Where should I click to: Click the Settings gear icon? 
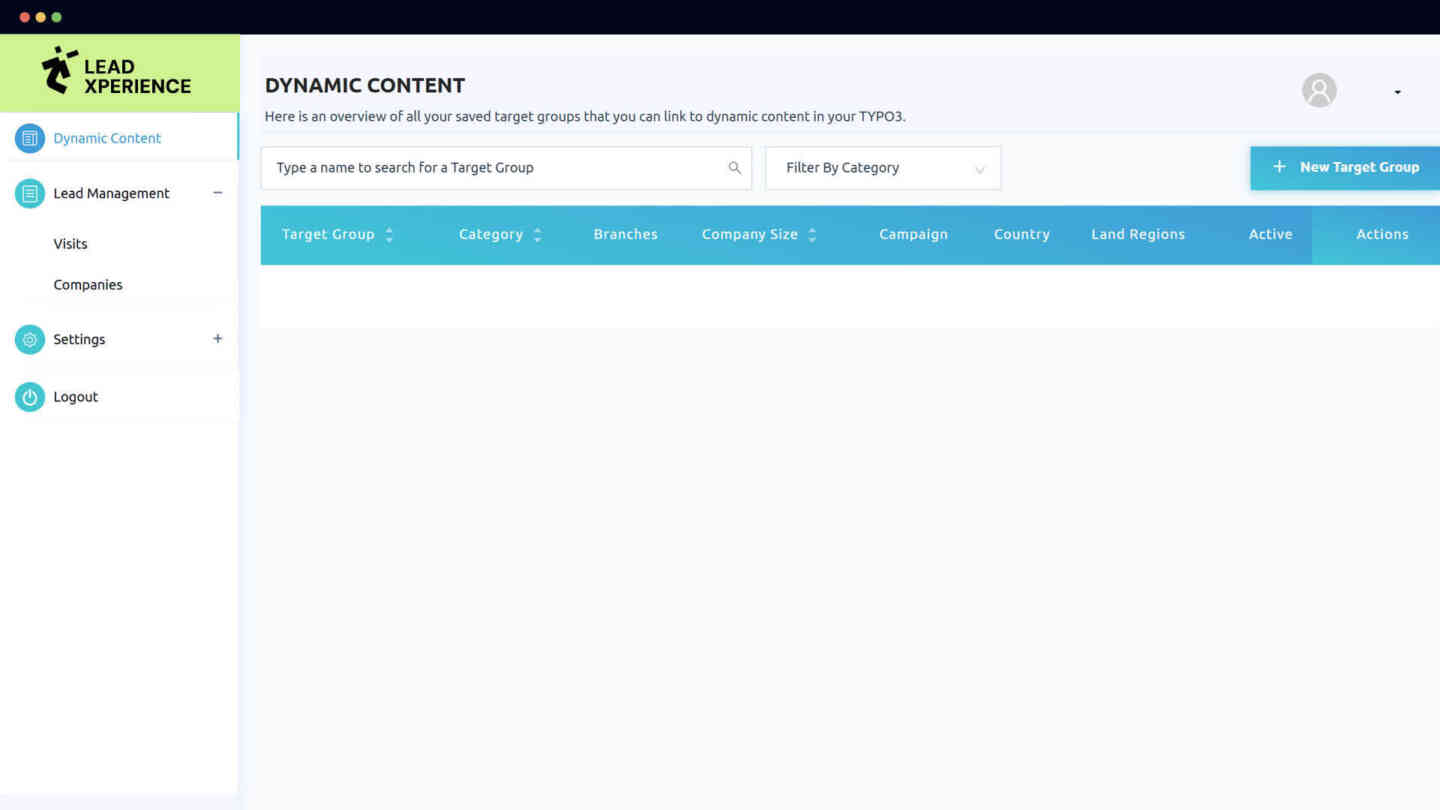(30, 339)
